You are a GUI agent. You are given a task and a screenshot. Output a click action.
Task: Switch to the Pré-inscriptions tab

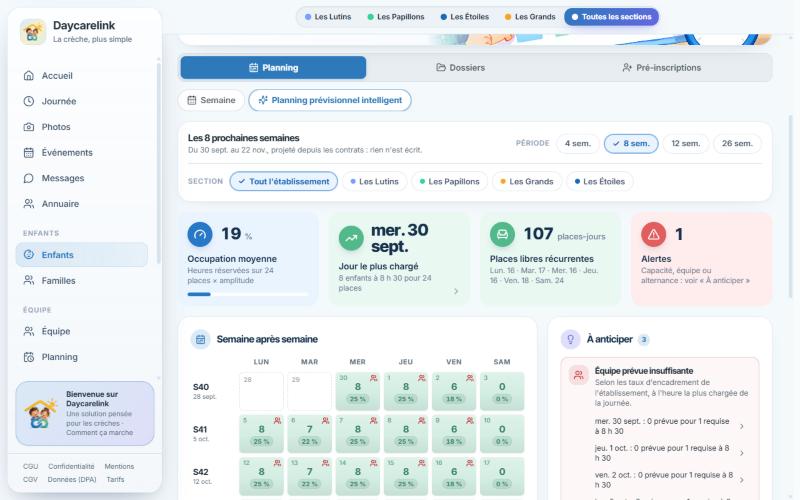[662, 67]
